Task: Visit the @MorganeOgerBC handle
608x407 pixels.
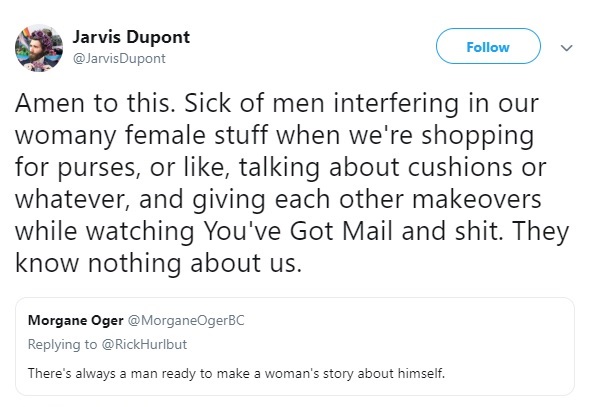Action: [186, 321]
